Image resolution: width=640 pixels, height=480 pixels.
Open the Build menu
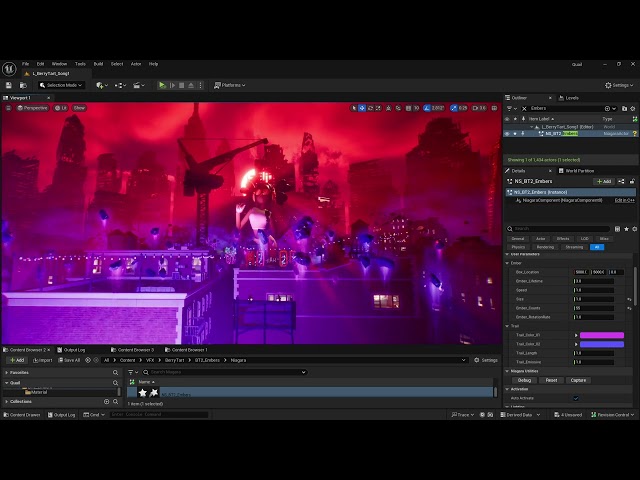[98, 64]
